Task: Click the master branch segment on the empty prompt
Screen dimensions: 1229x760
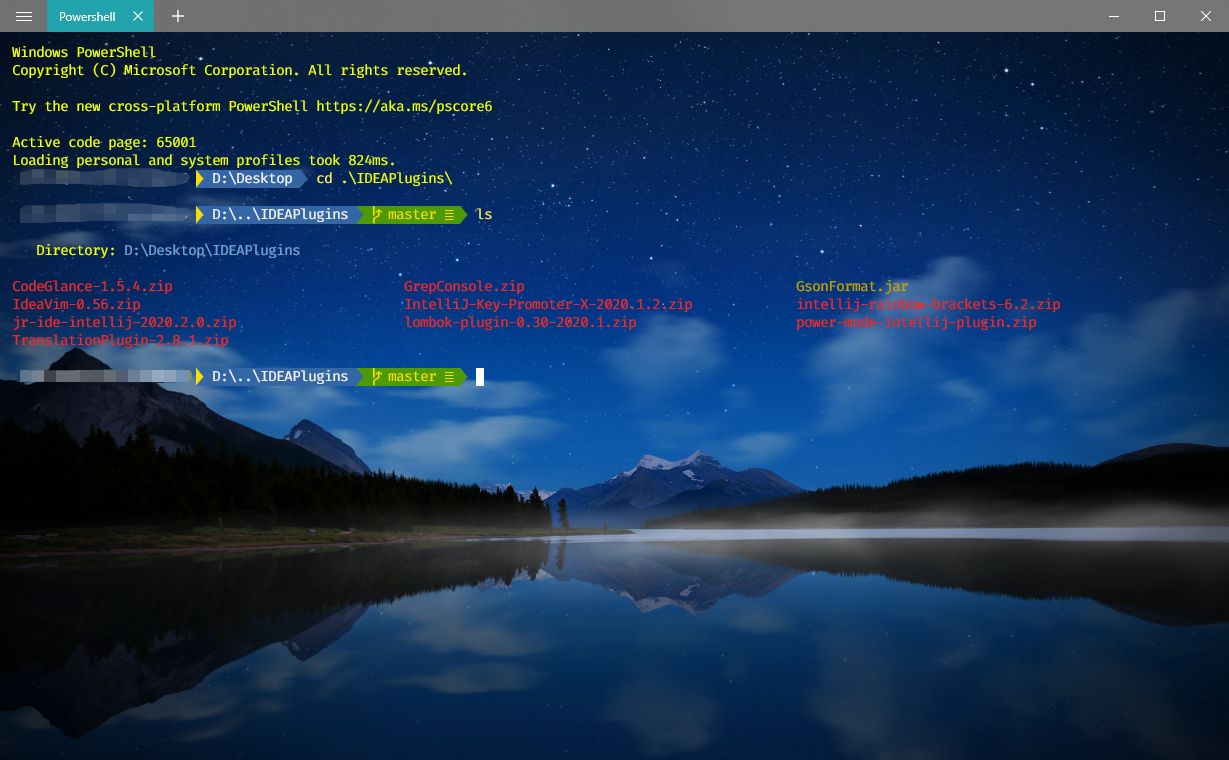Action: coord(412,377)
